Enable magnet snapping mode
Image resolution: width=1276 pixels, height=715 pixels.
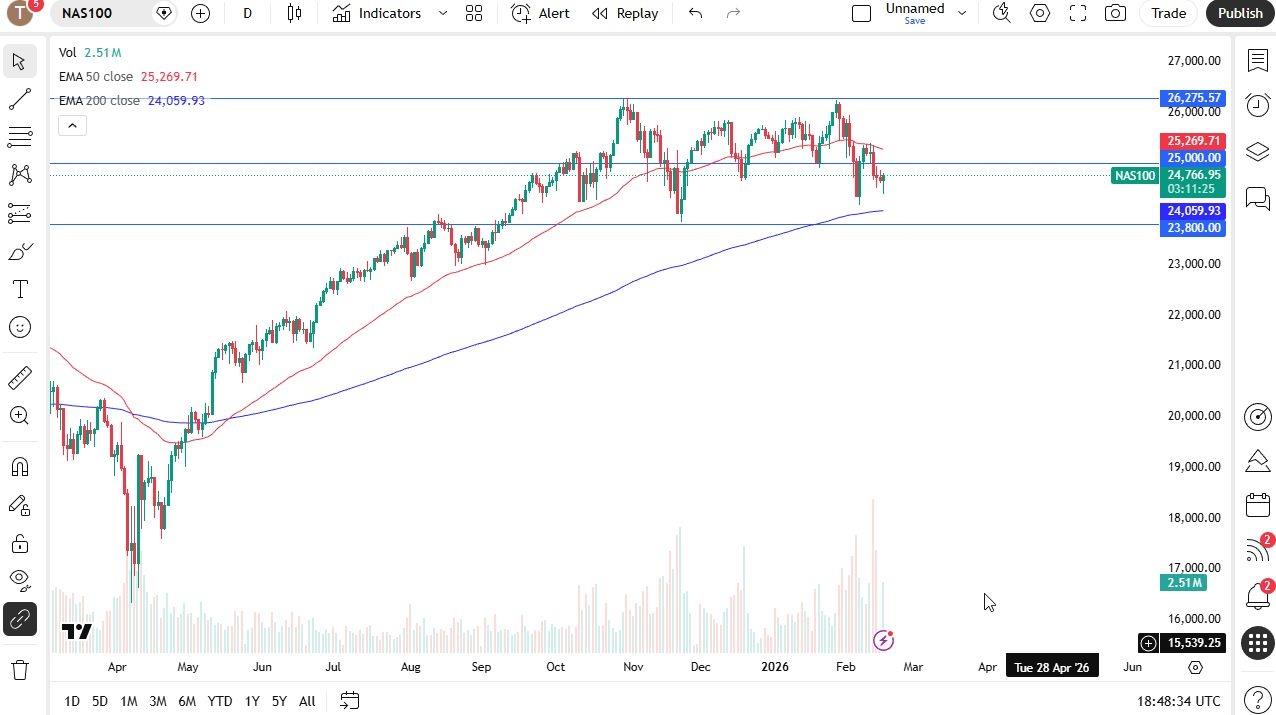[19, 466]
